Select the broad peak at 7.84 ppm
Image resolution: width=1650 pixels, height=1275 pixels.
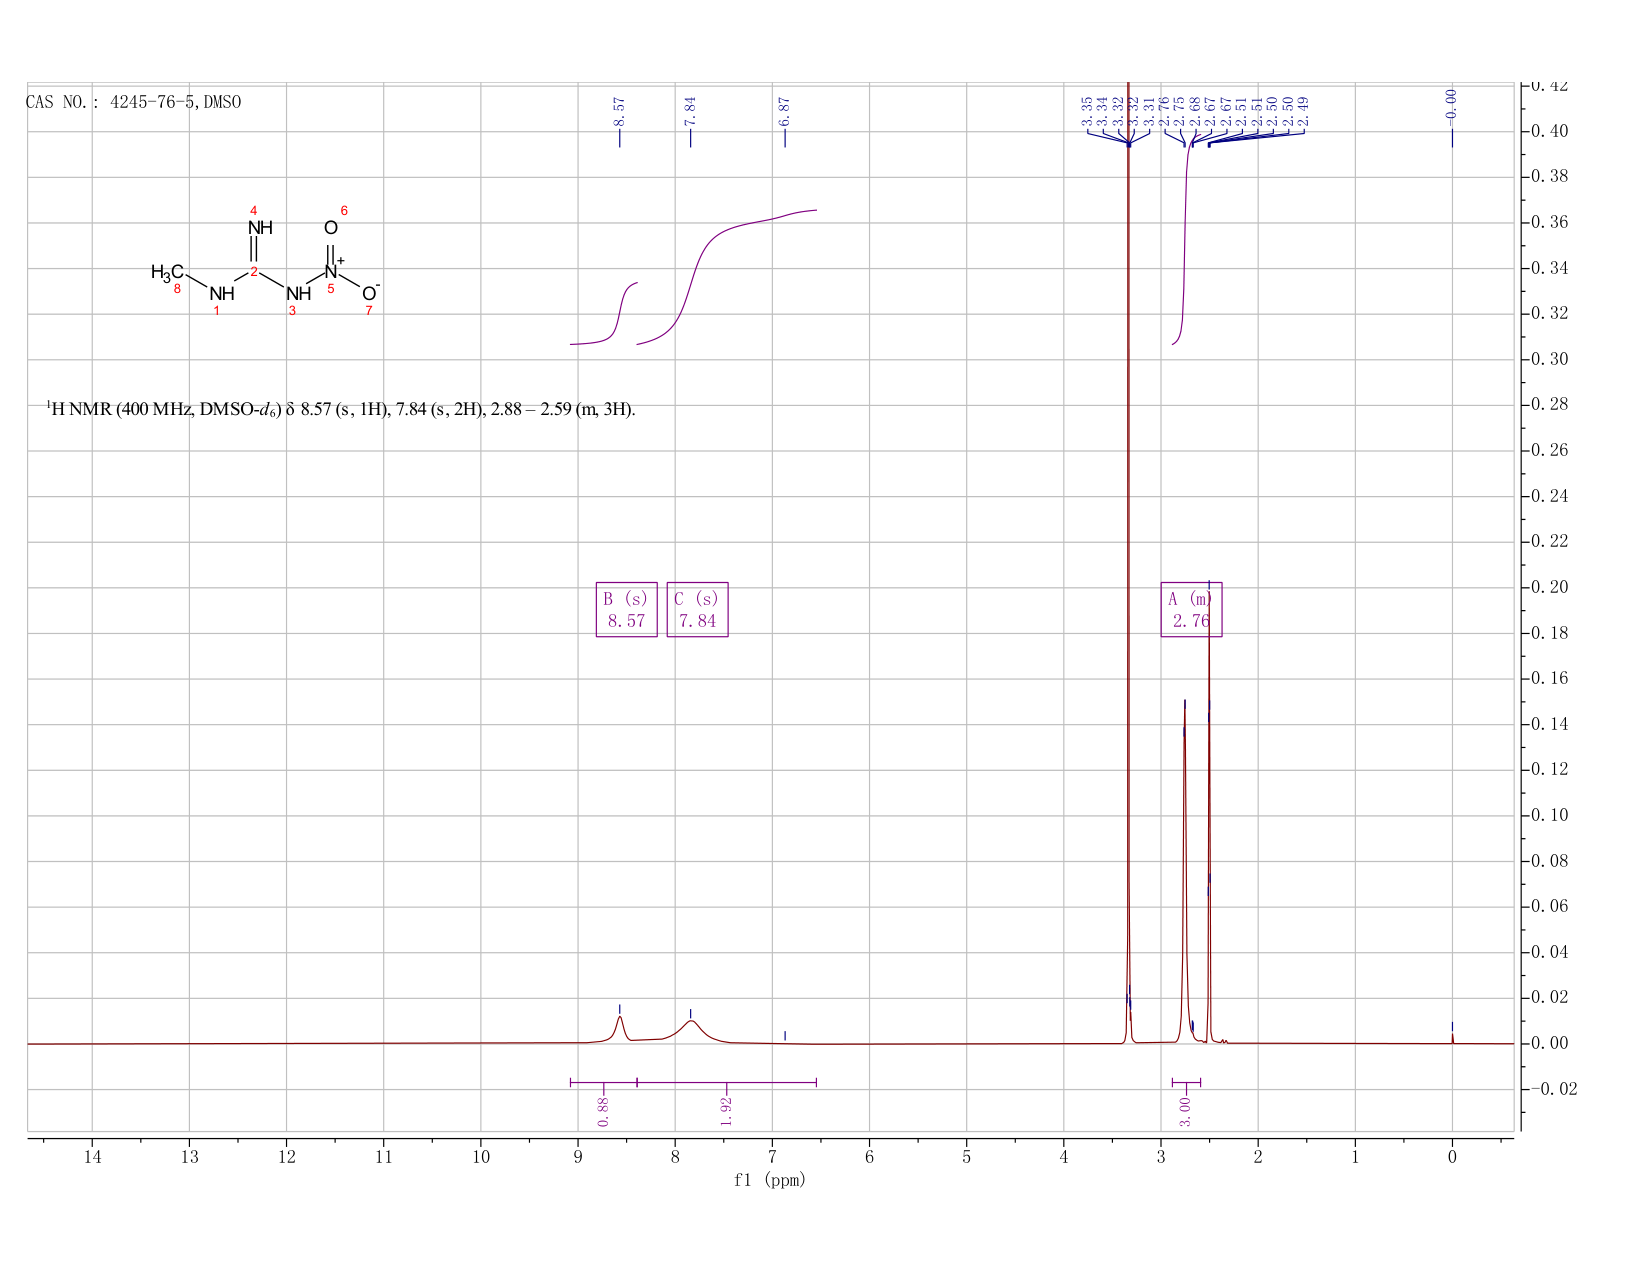pos(691,1030)
